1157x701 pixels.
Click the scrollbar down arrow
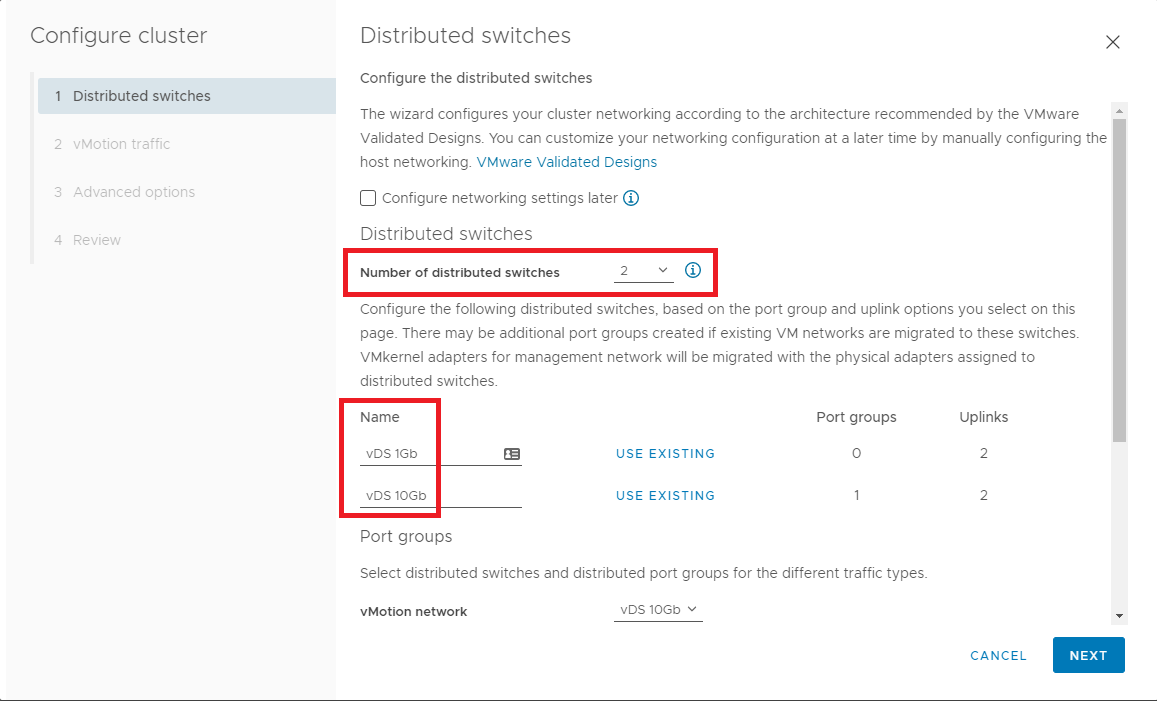point(1119,615)
